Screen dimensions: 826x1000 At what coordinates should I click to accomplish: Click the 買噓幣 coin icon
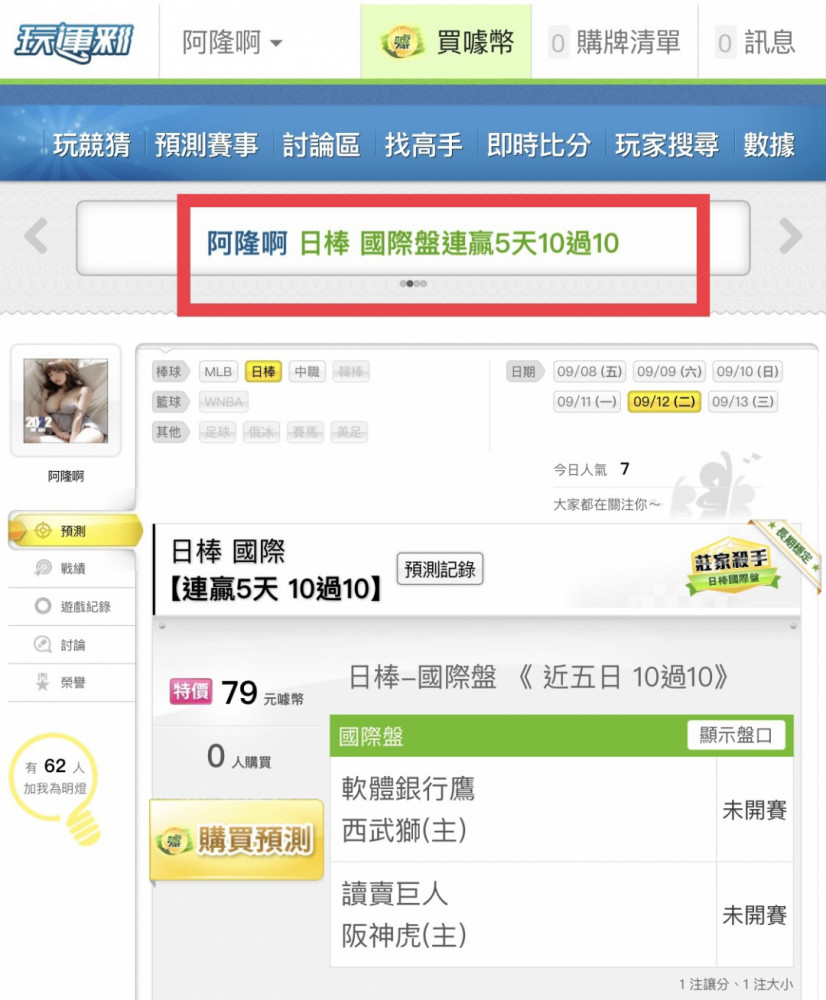tap(402, 43)
